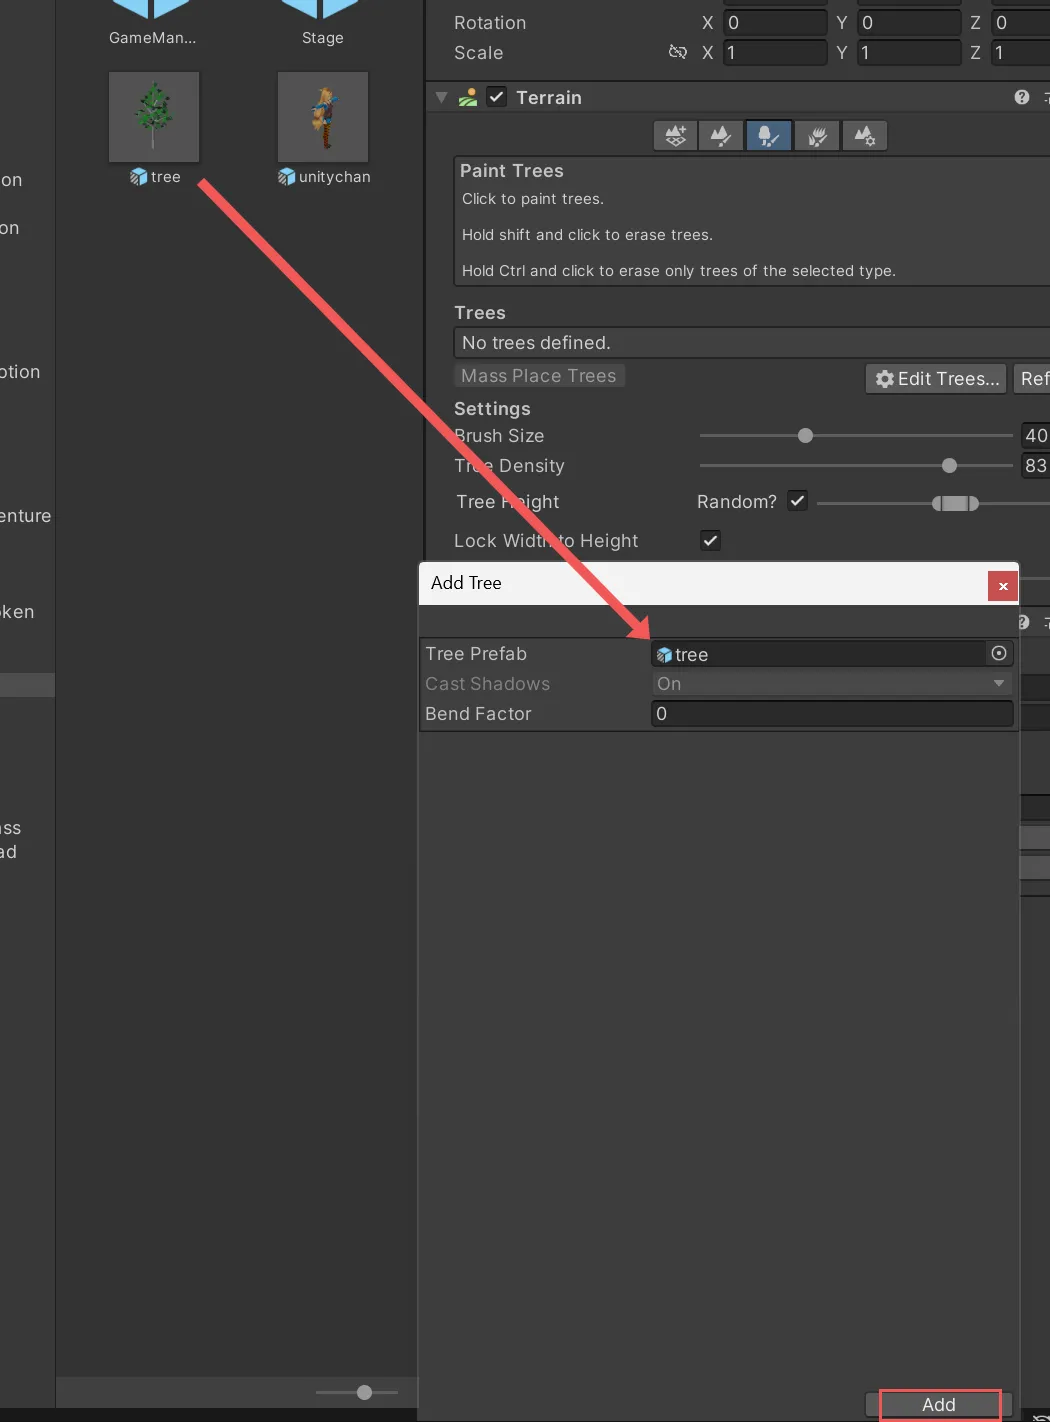Screen dimensions: 1050x1422
Task: Select the tree prefab thumbnail
Action: [154, 117]
